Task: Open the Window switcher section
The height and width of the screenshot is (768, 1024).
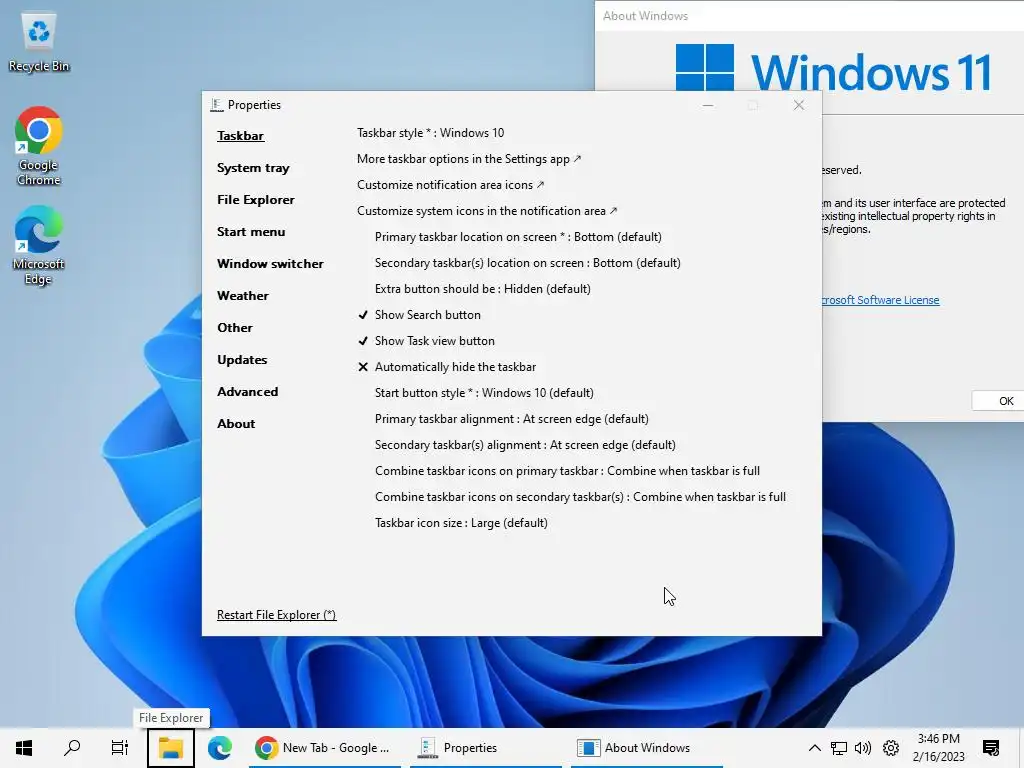Action: pos(270,264)
